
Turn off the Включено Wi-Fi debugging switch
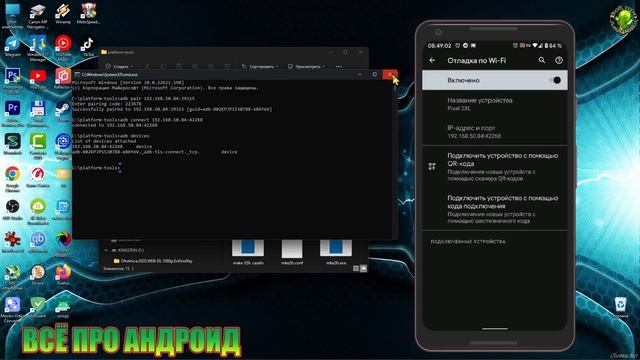(555, 80)
